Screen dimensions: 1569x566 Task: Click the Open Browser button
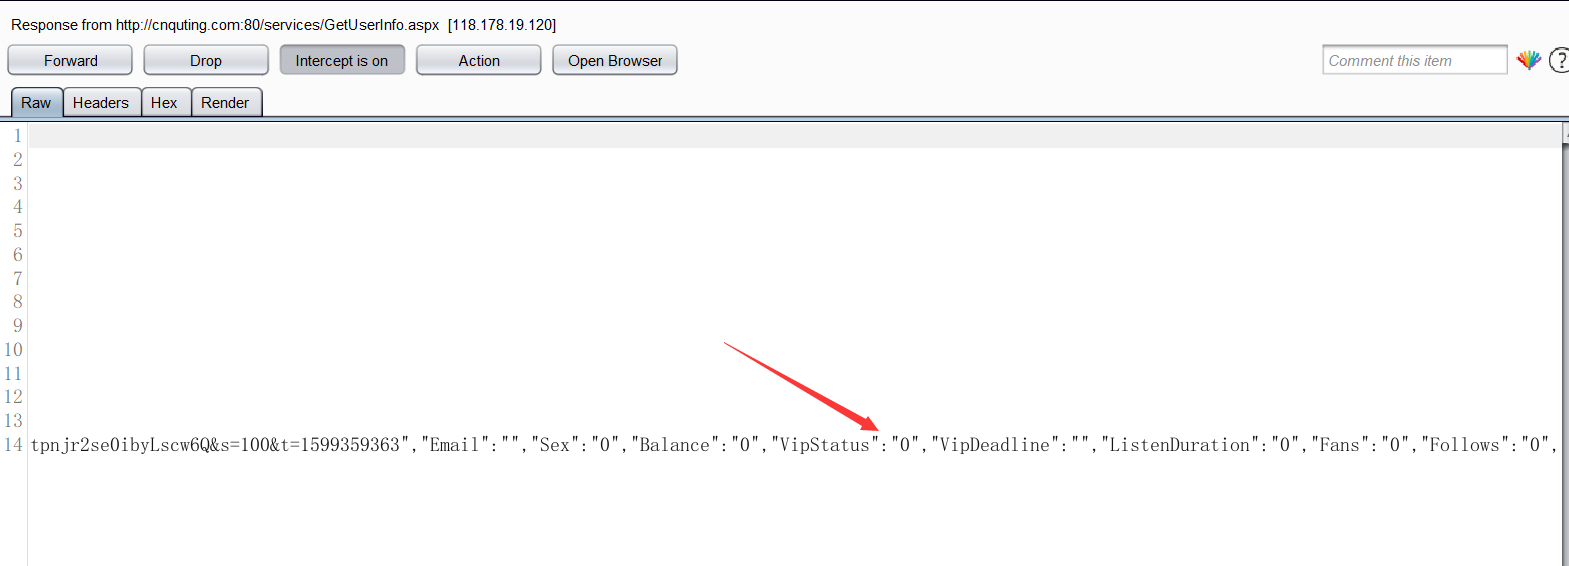tap(615, 60)
